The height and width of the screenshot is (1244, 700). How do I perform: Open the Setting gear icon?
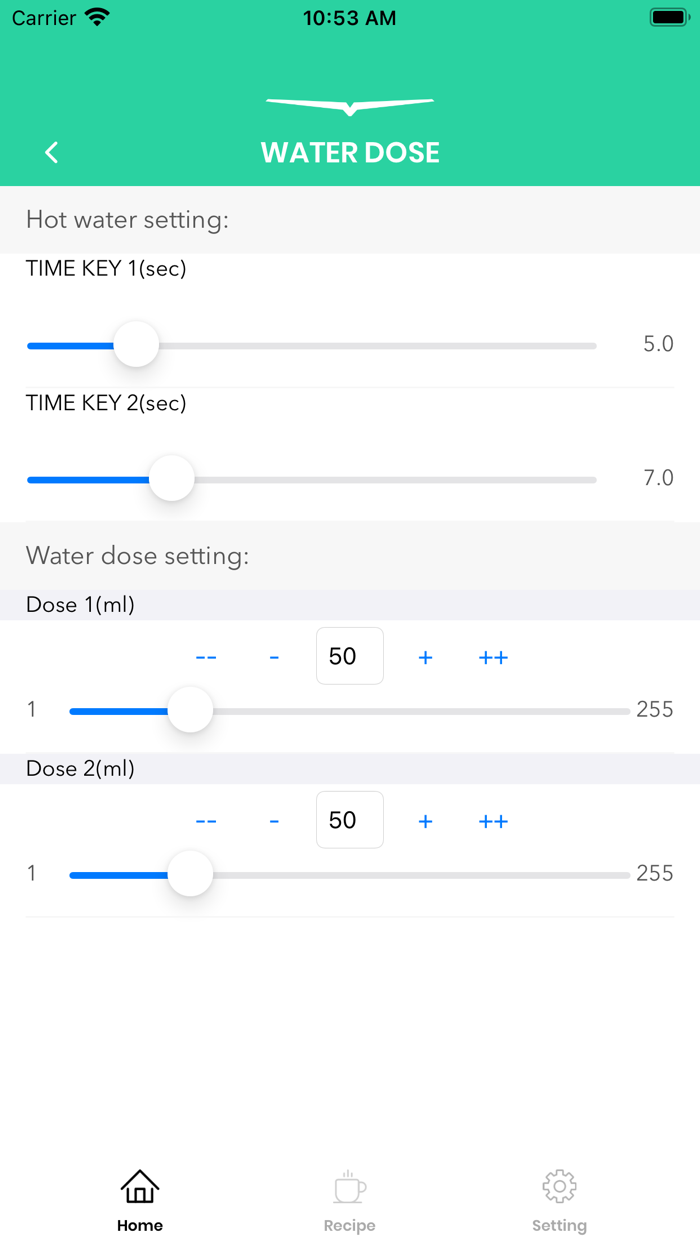559,1187
